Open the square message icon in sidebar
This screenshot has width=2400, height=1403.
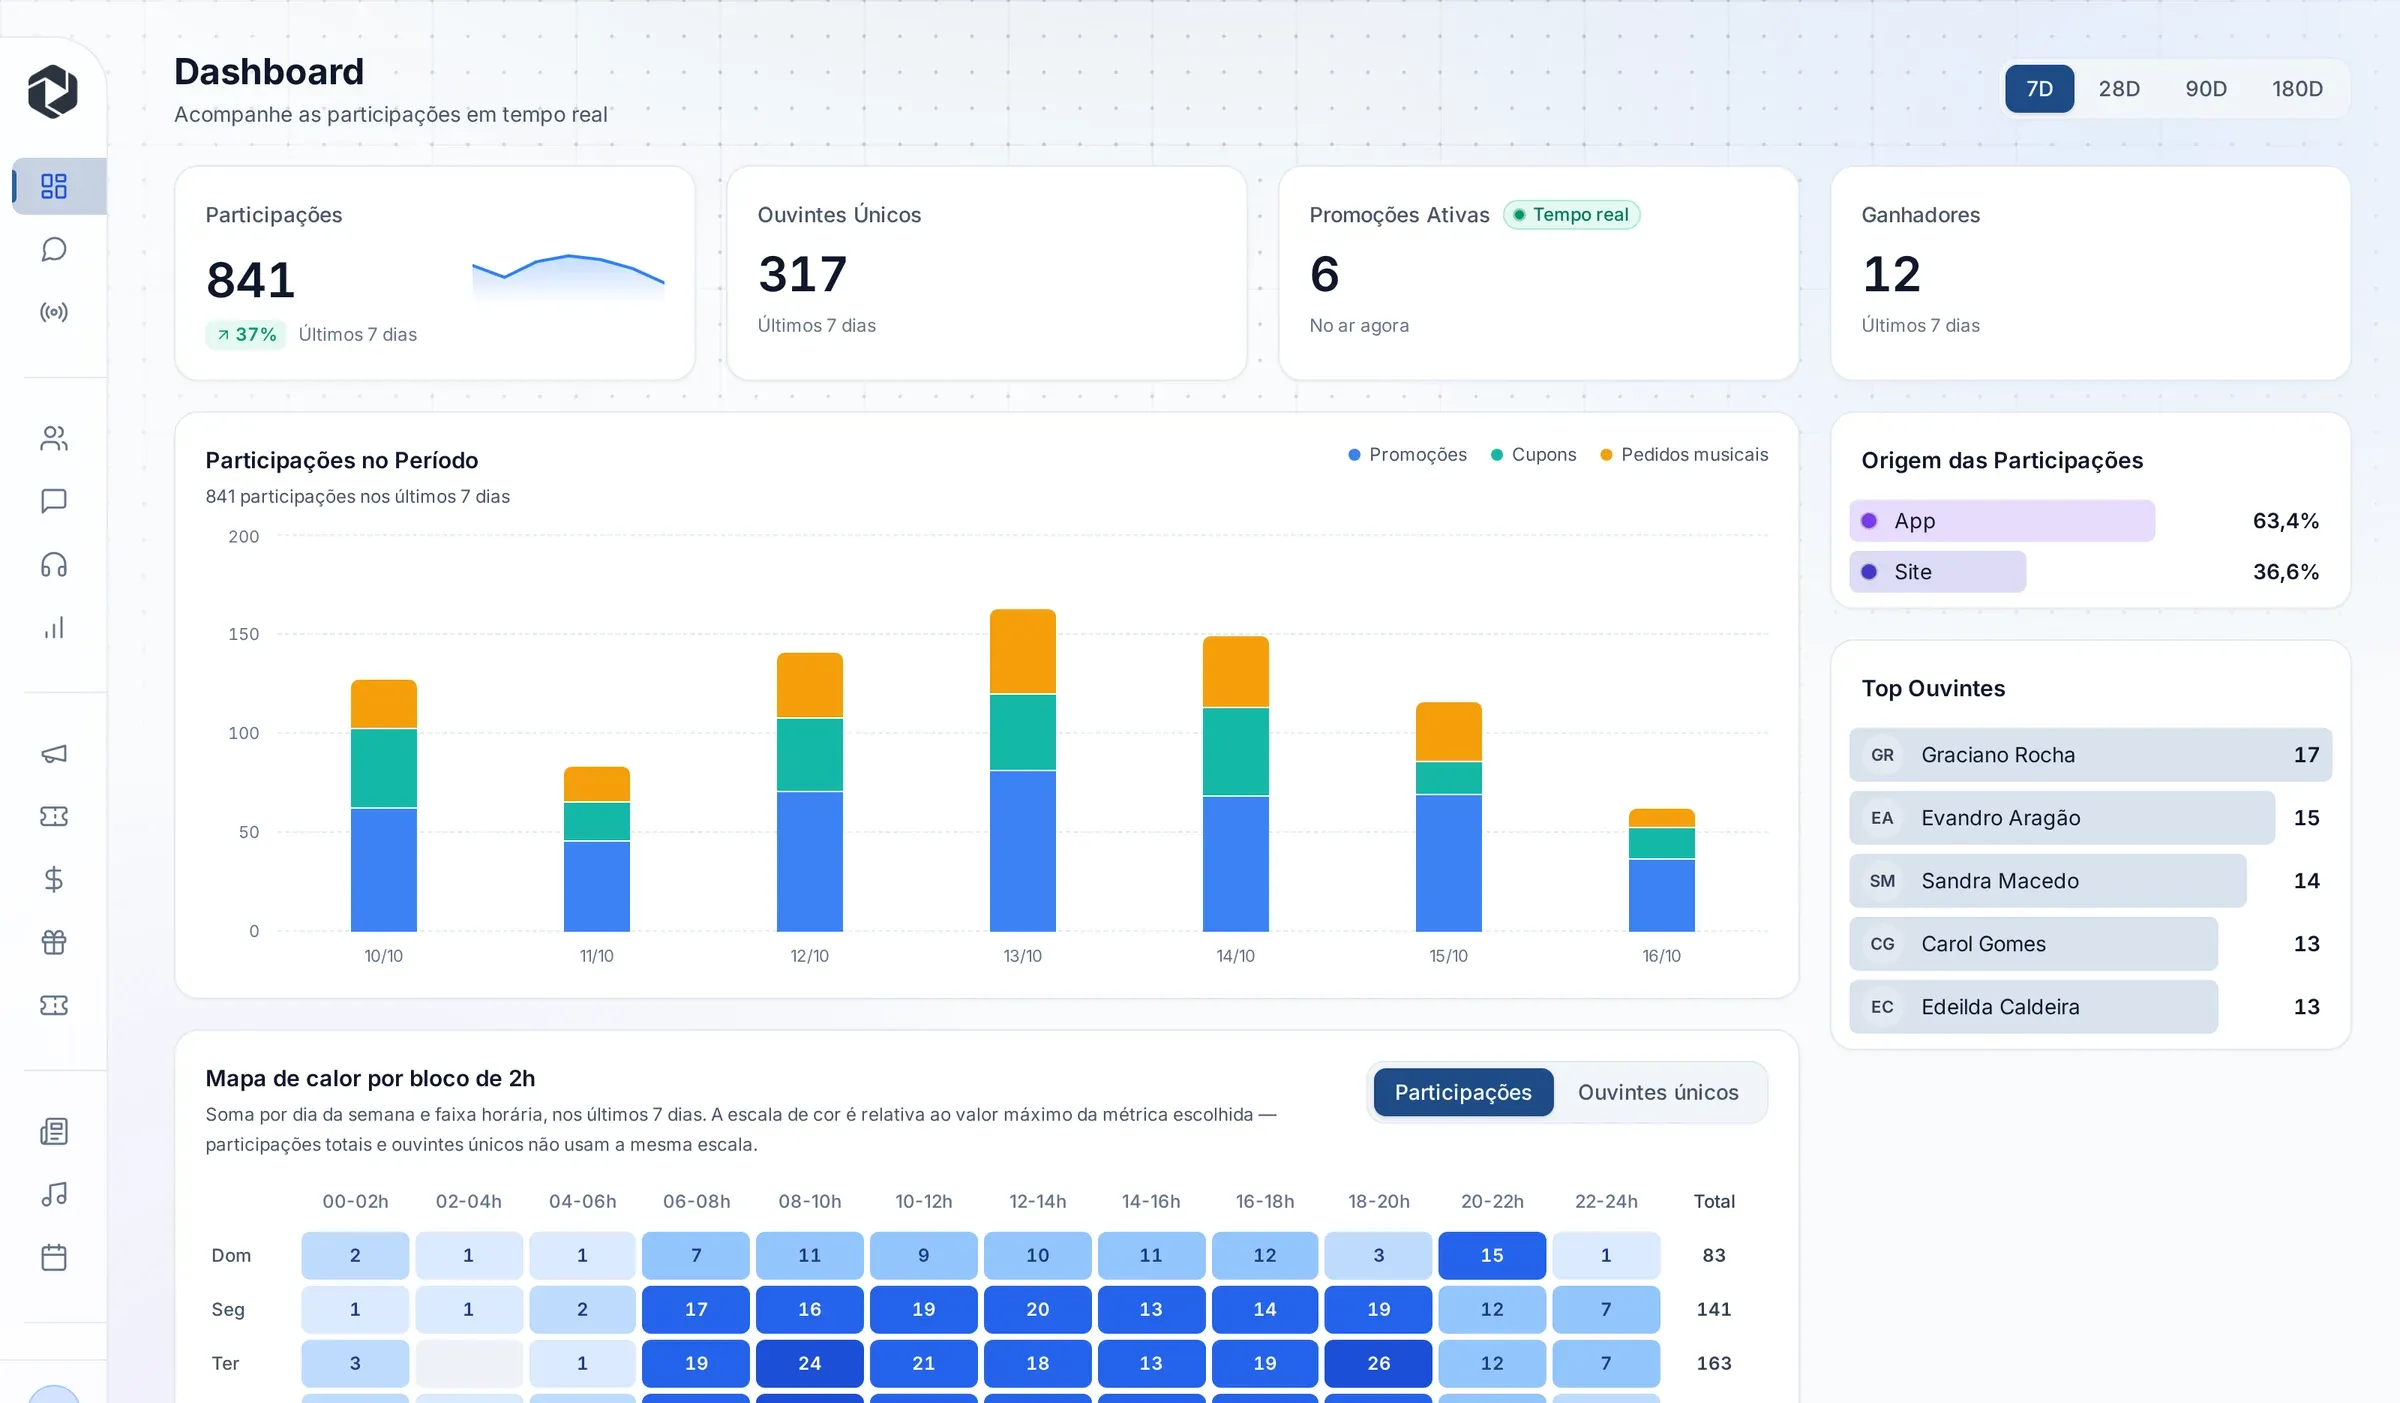[54, 501]
